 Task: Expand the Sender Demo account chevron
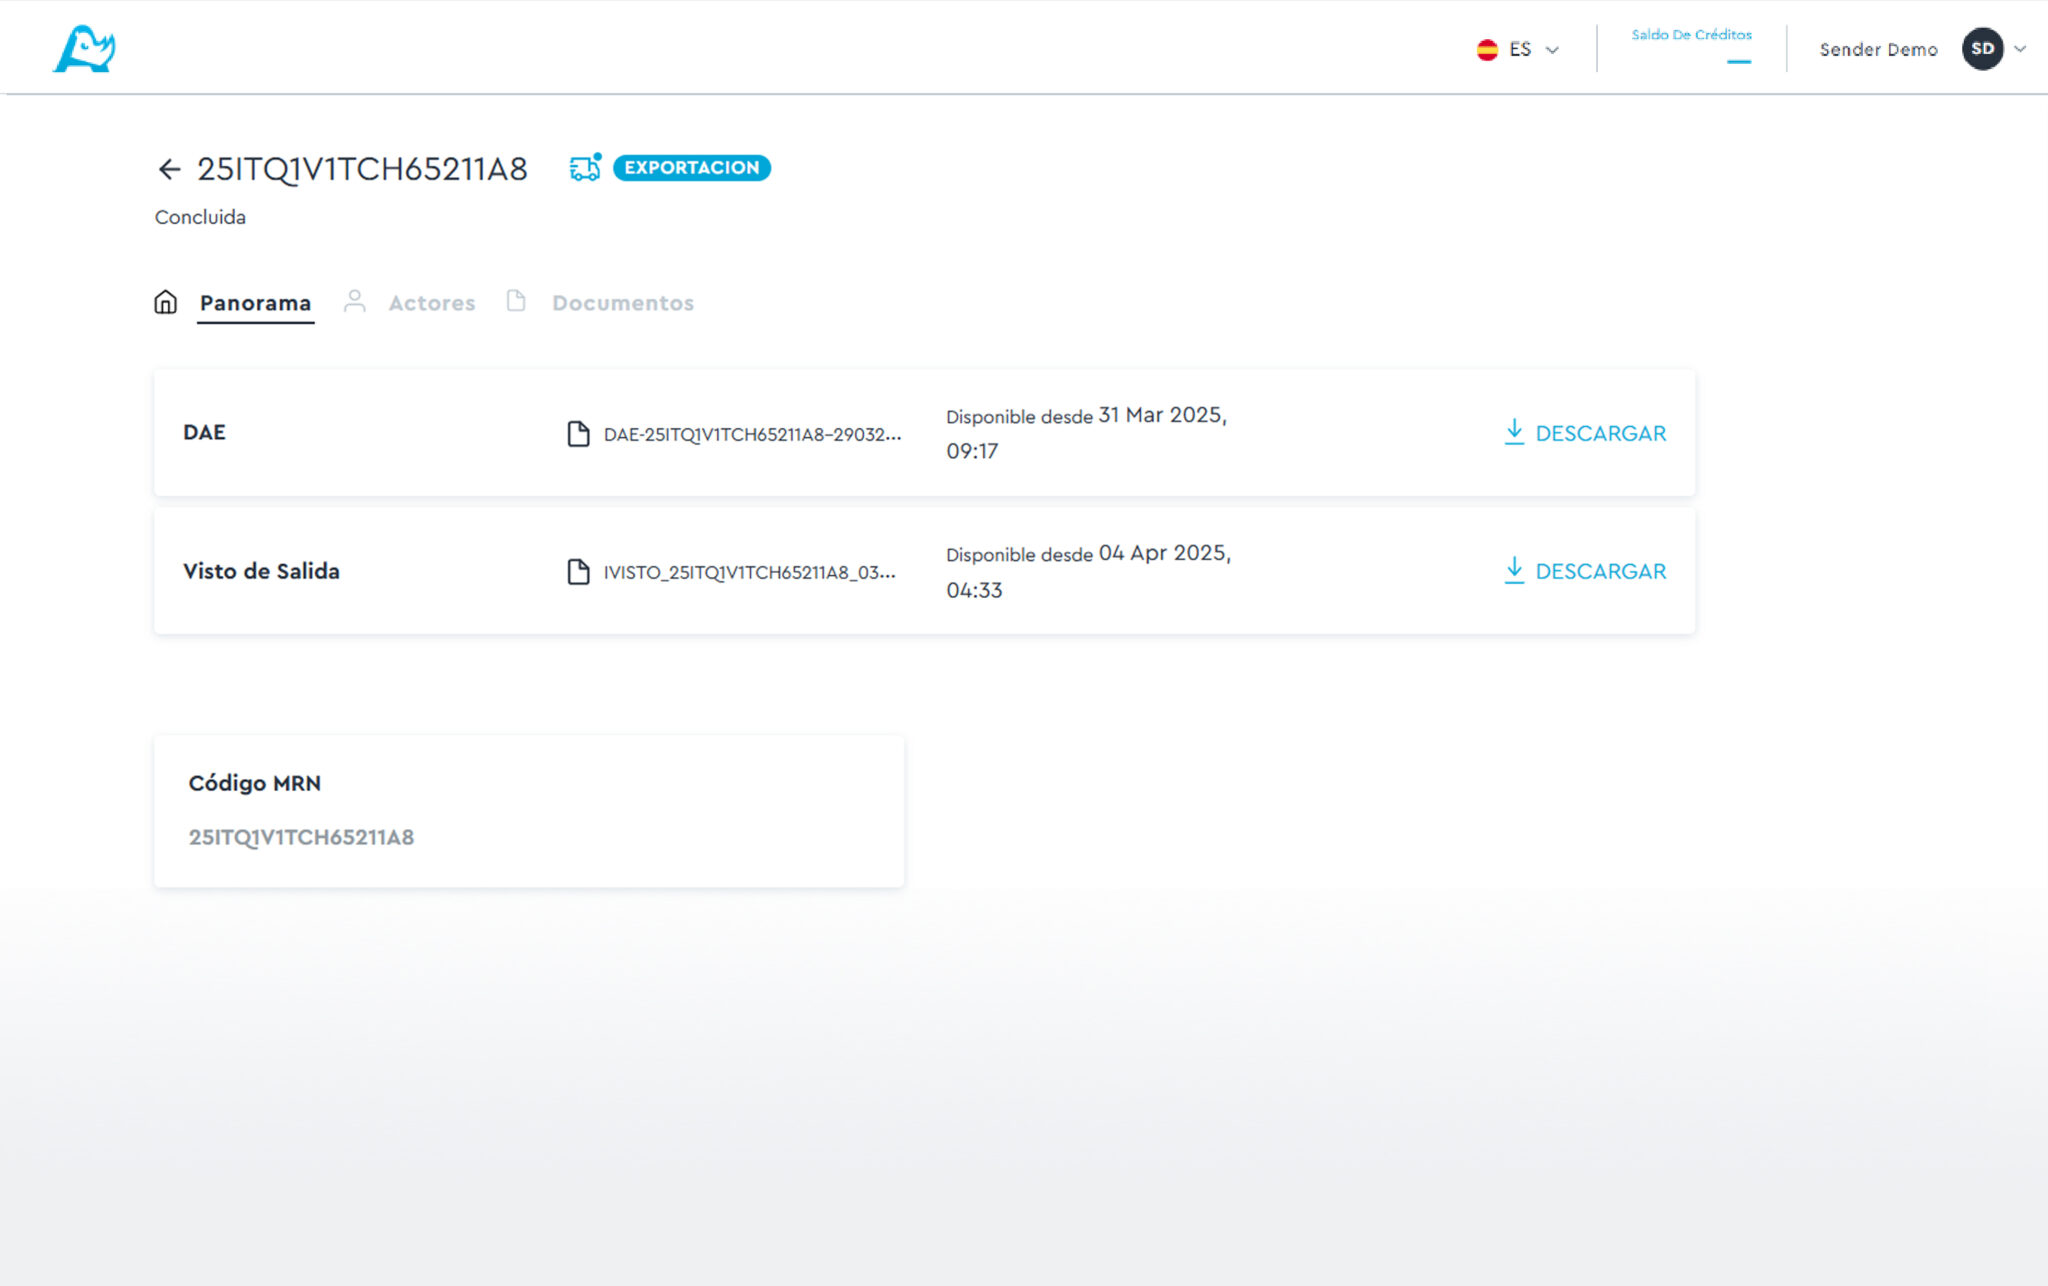tap(2020, 49)
